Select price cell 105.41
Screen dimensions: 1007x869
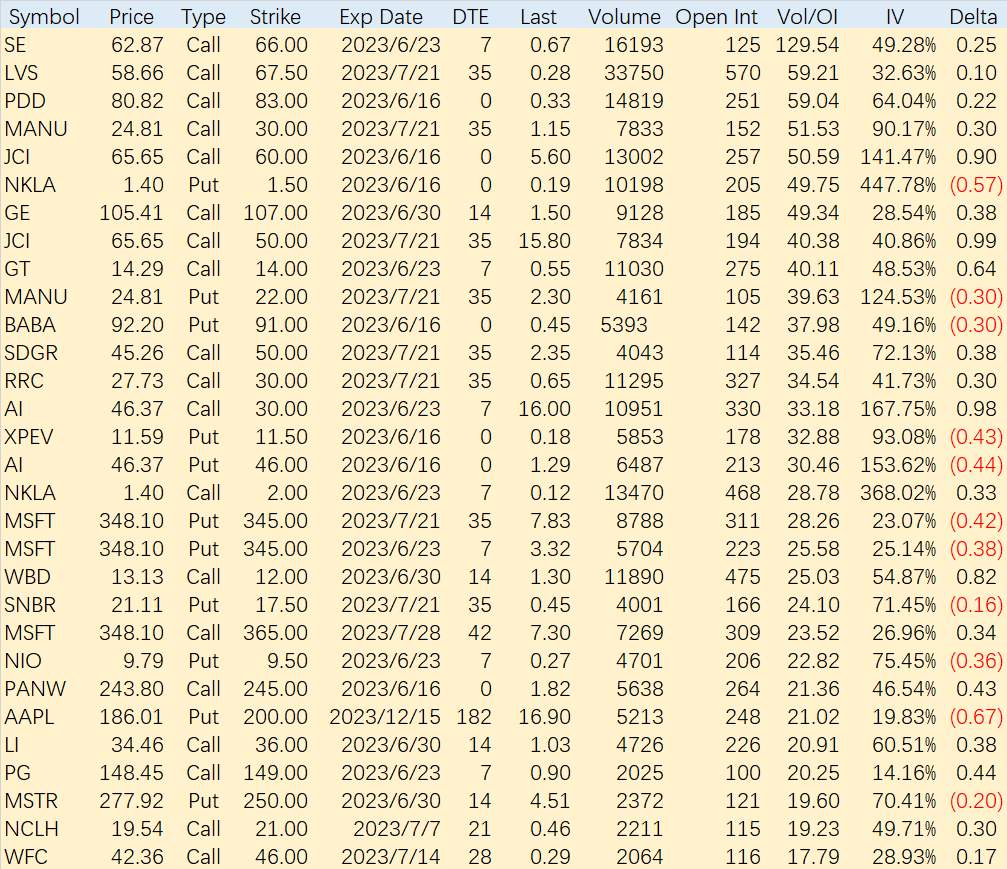coord(132,213)
